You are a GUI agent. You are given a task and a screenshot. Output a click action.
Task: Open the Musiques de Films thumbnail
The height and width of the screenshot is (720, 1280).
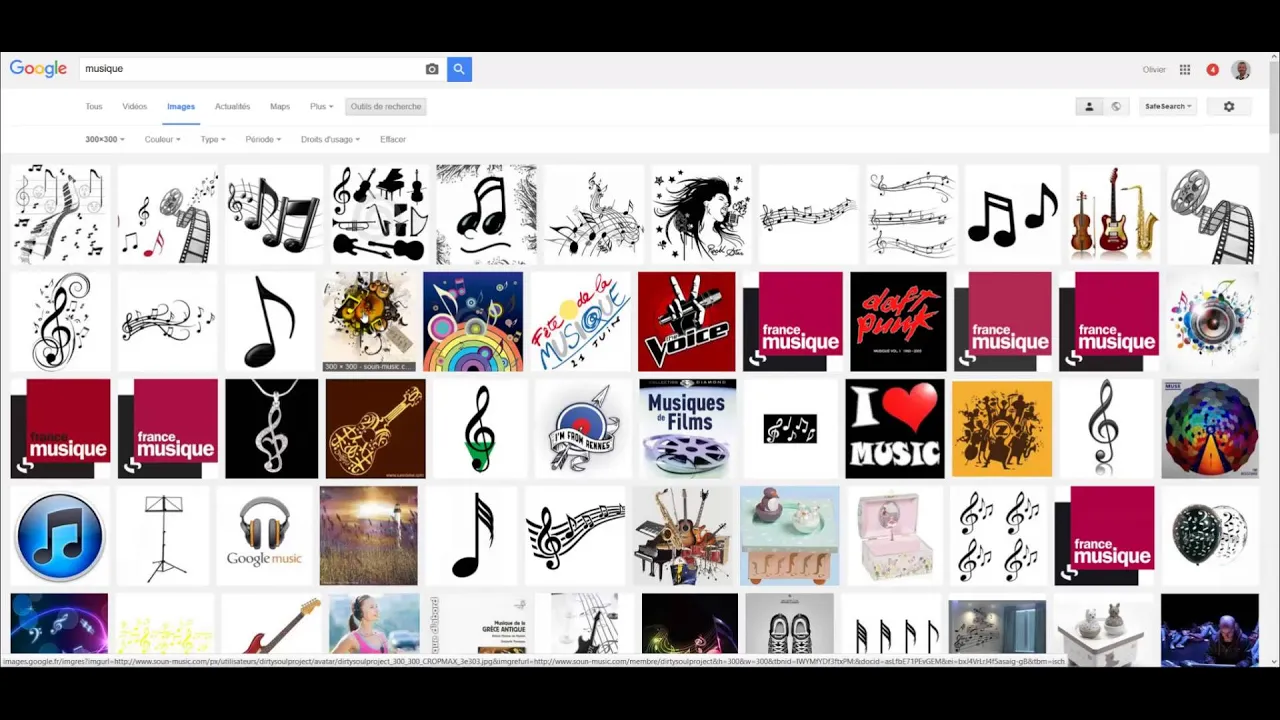688,428
